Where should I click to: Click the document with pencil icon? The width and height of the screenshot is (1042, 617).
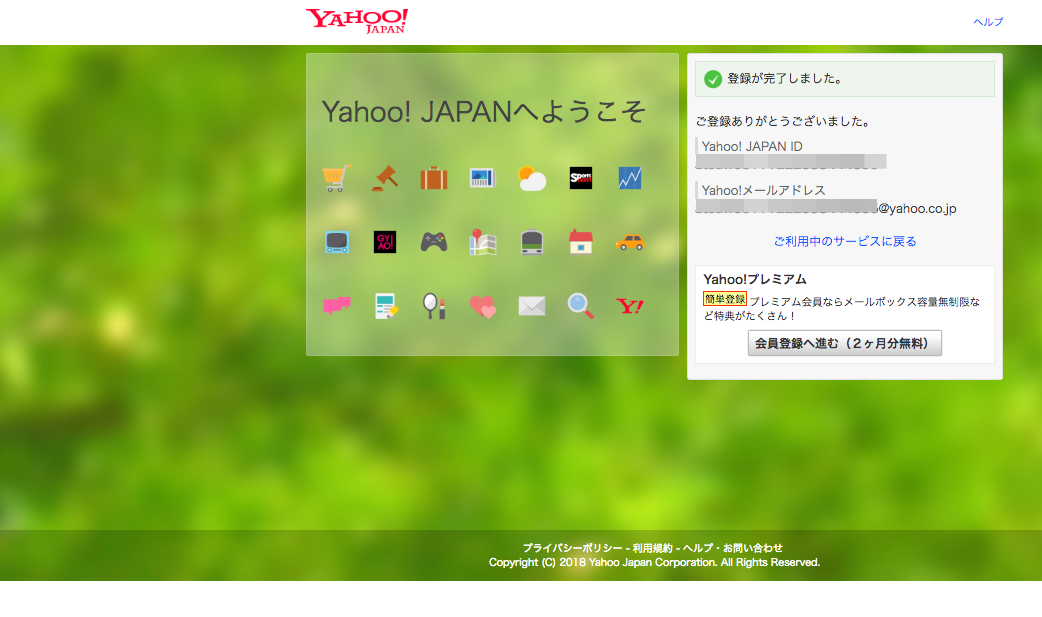(x=385, y=306)
